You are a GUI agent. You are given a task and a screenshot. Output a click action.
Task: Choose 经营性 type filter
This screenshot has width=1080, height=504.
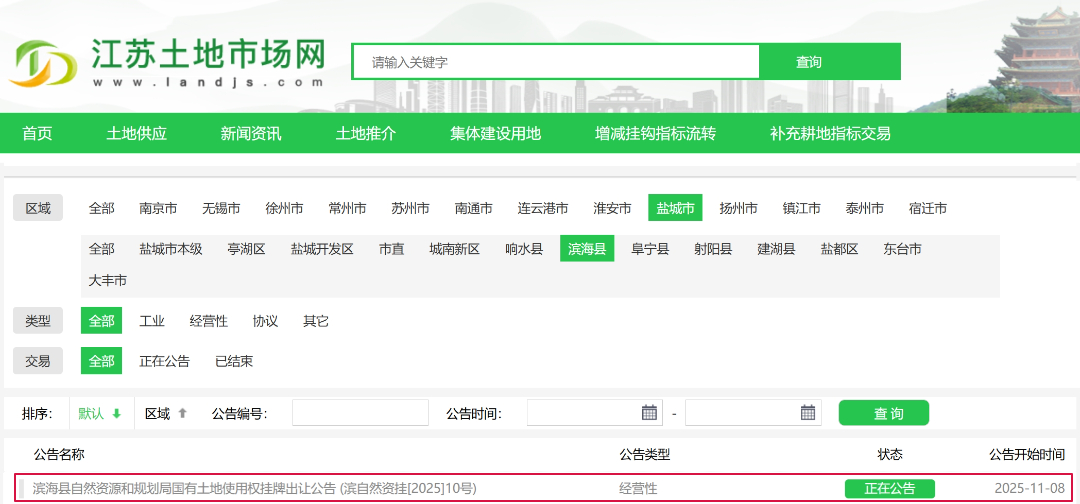click(x=209, y=321)
